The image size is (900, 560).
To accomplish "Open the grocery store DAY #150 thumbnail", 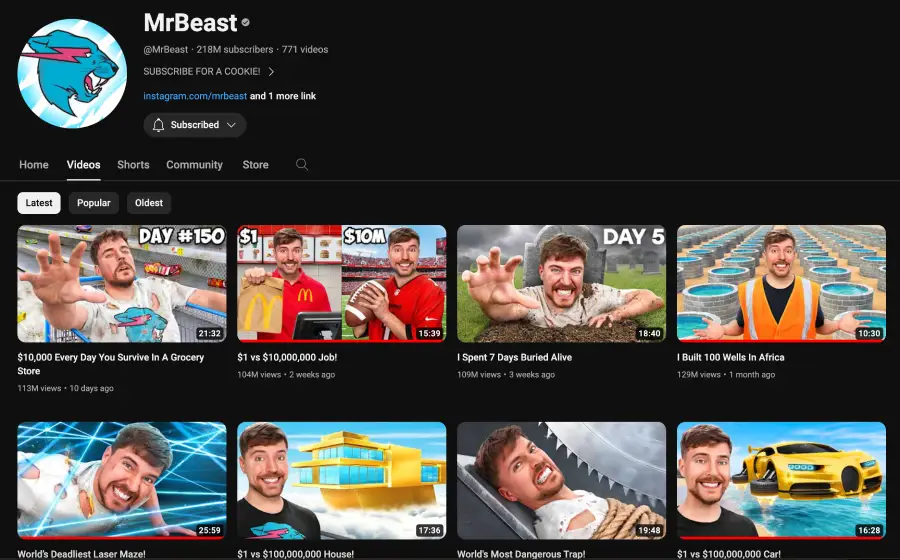I will 122,283.
